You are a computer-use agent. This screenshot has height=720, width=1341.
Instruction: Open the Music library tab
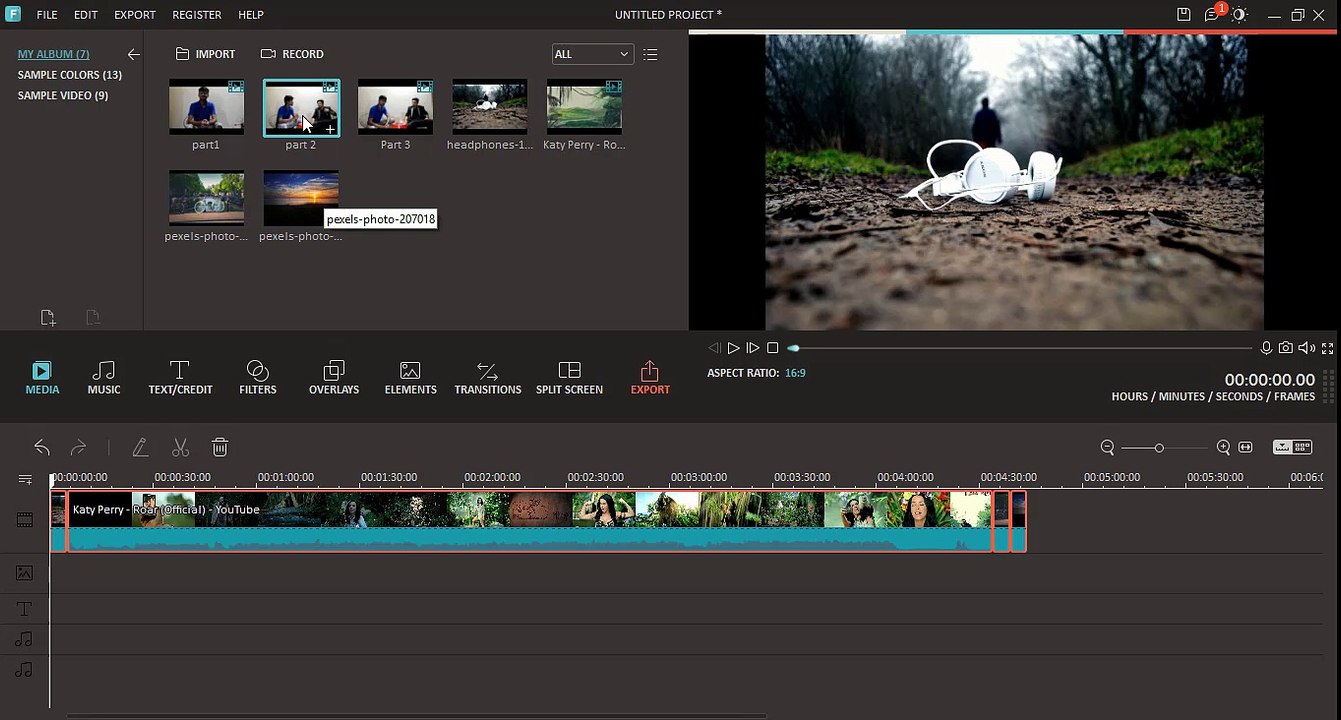[104, 378]
